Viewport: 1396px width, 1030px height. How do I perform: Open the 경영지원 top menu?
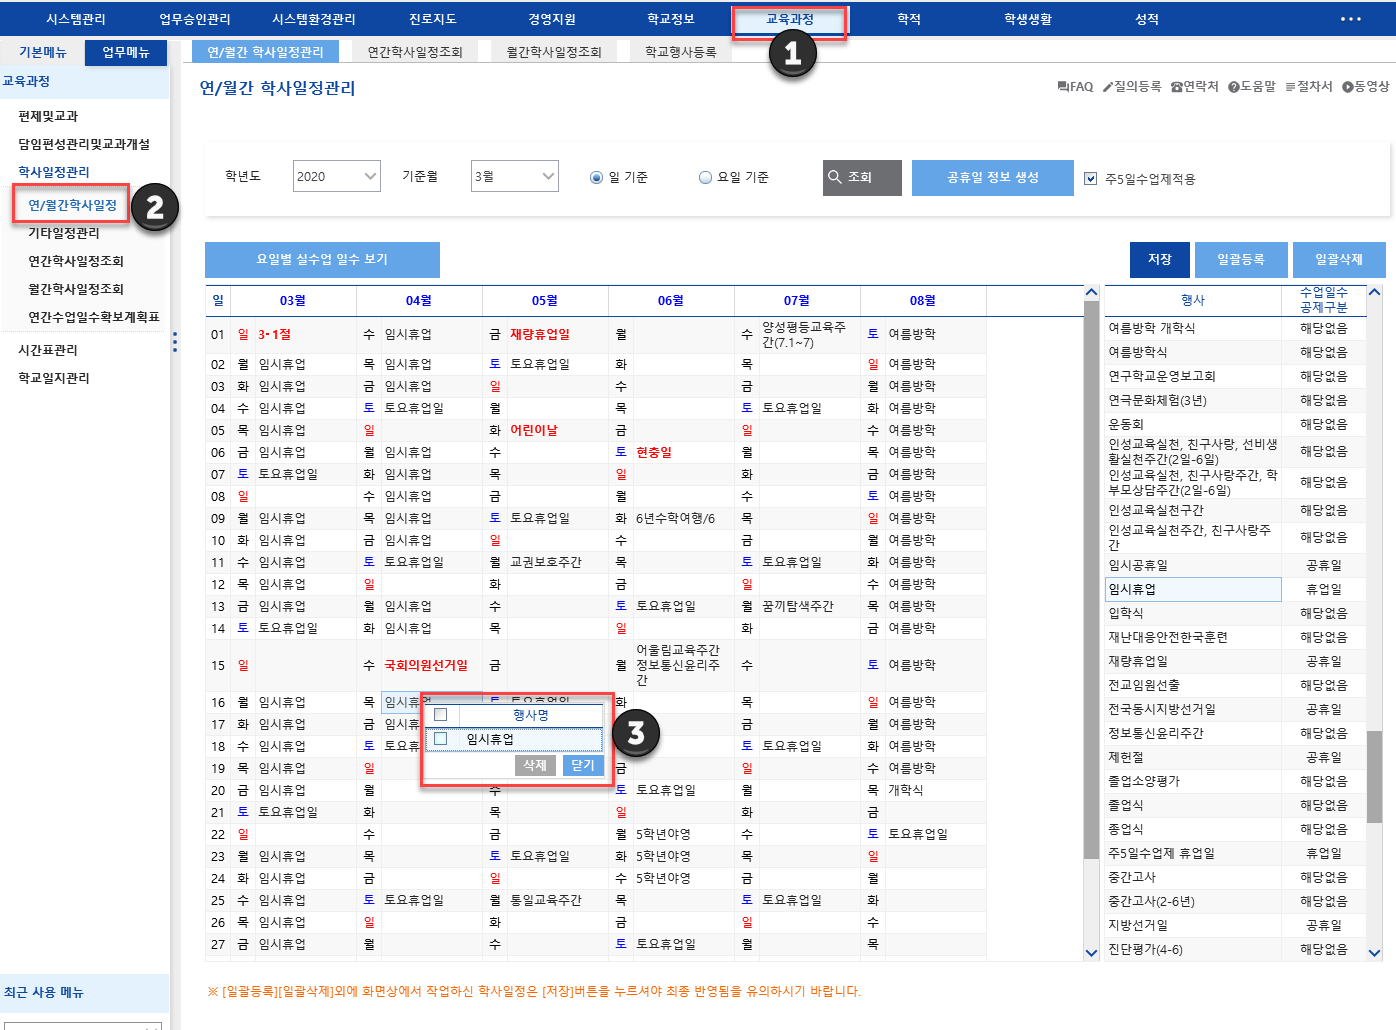[552, 19]
